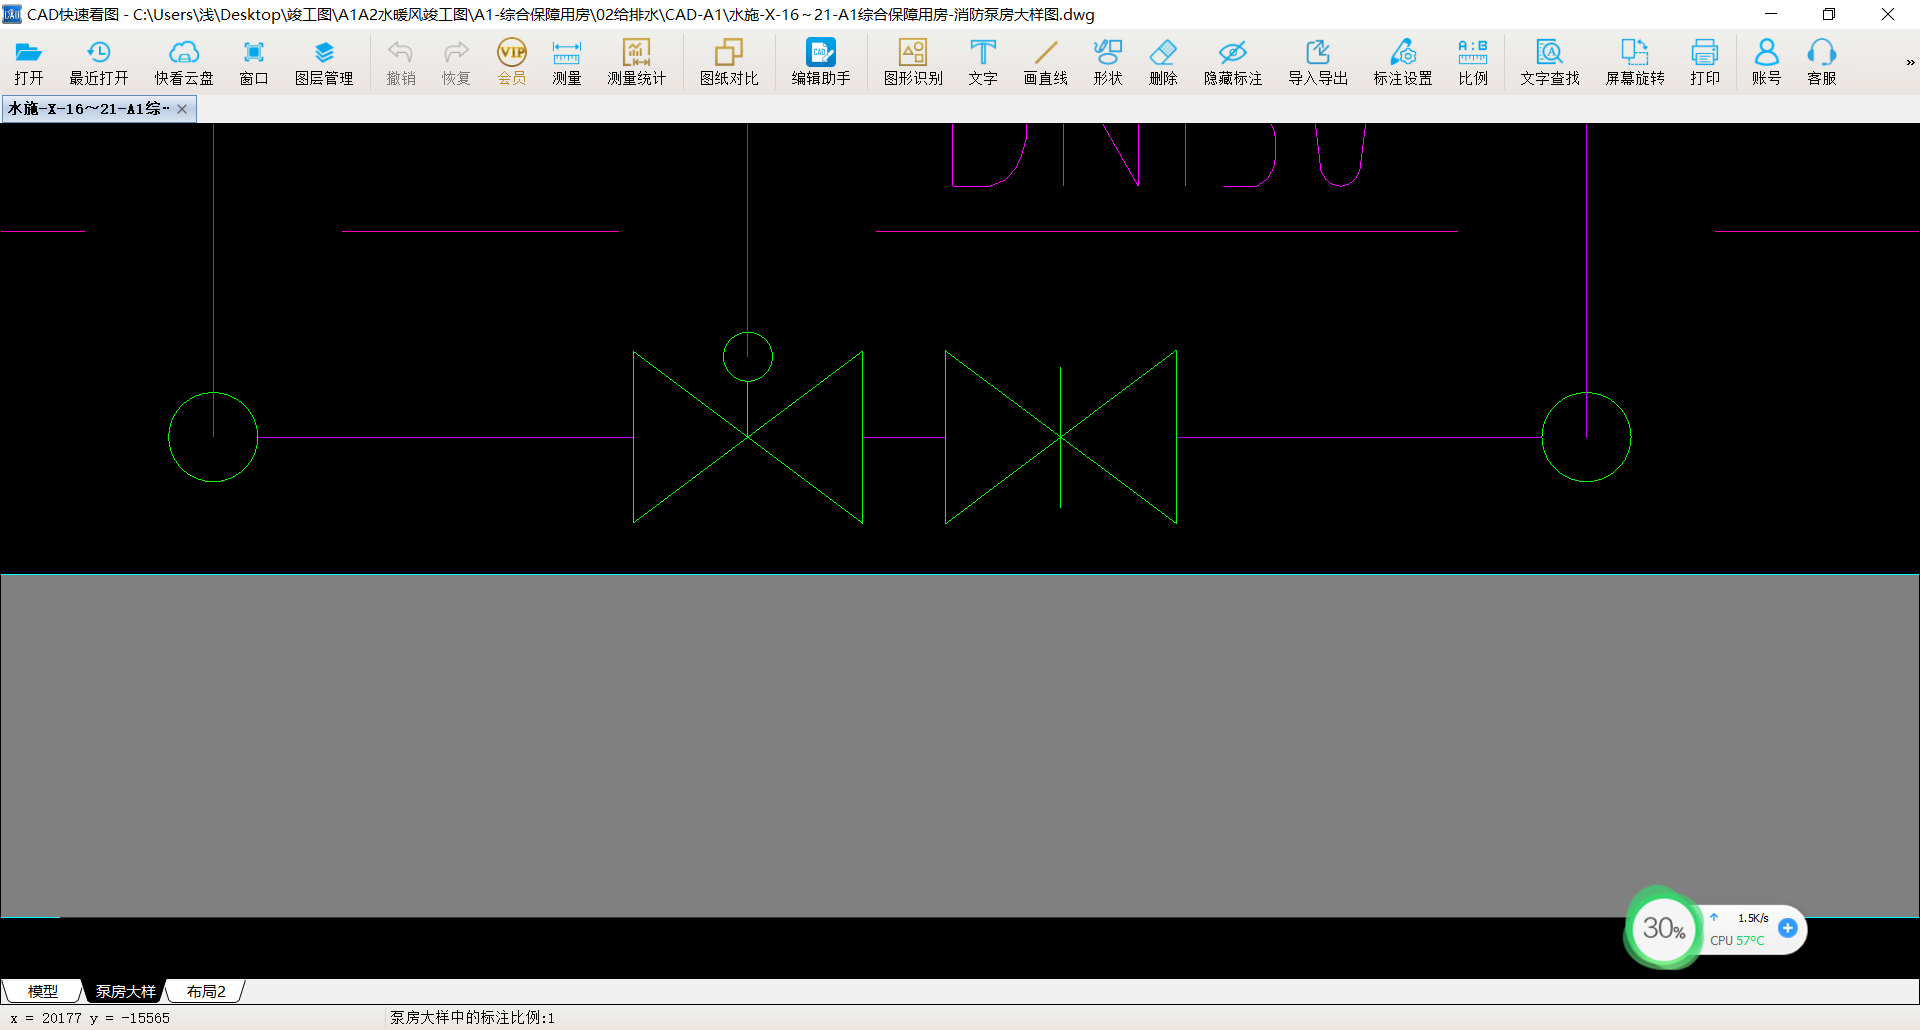Click the right green pipe node circle

point(1586,437)
